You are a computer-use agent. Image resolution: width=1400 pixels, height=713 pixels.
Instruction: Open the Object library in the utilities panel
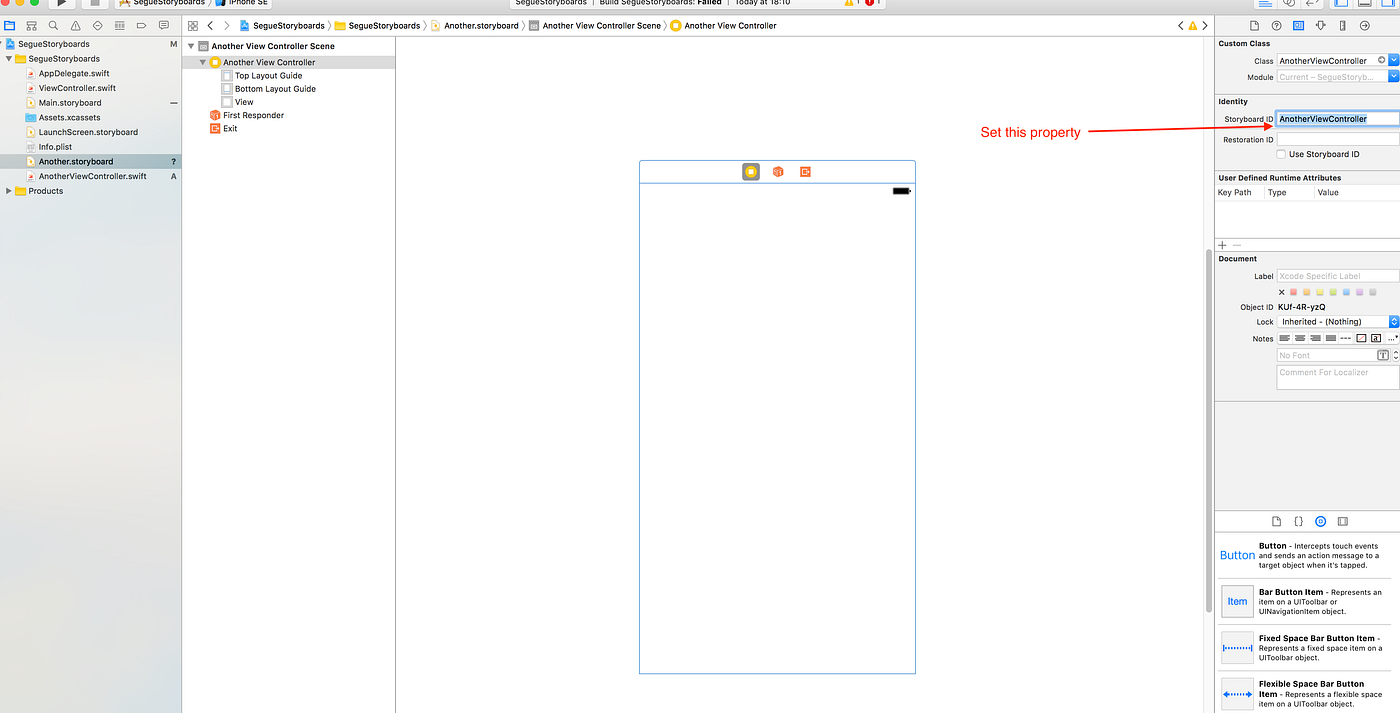click(1320, 521)
